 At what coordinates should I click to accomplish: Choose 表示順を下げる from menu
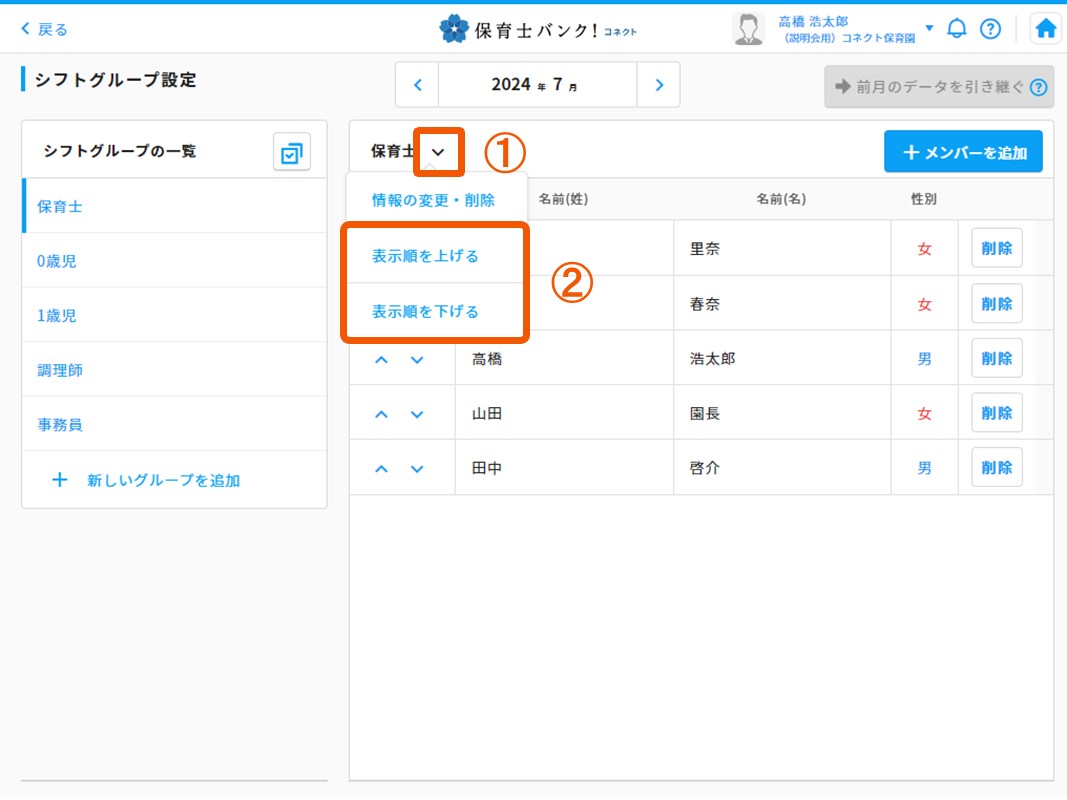pyautogui.click(x=426, y=311)
